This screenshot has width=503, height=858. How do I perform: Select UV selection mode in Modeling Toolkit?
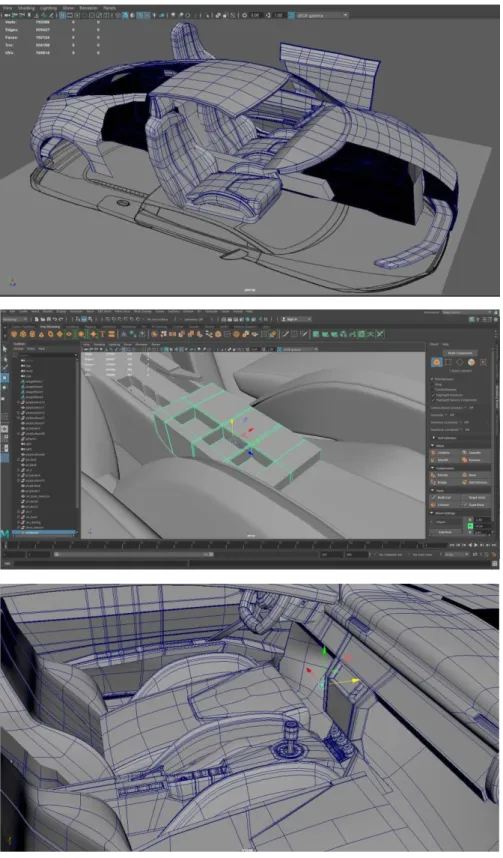(483, 362)
